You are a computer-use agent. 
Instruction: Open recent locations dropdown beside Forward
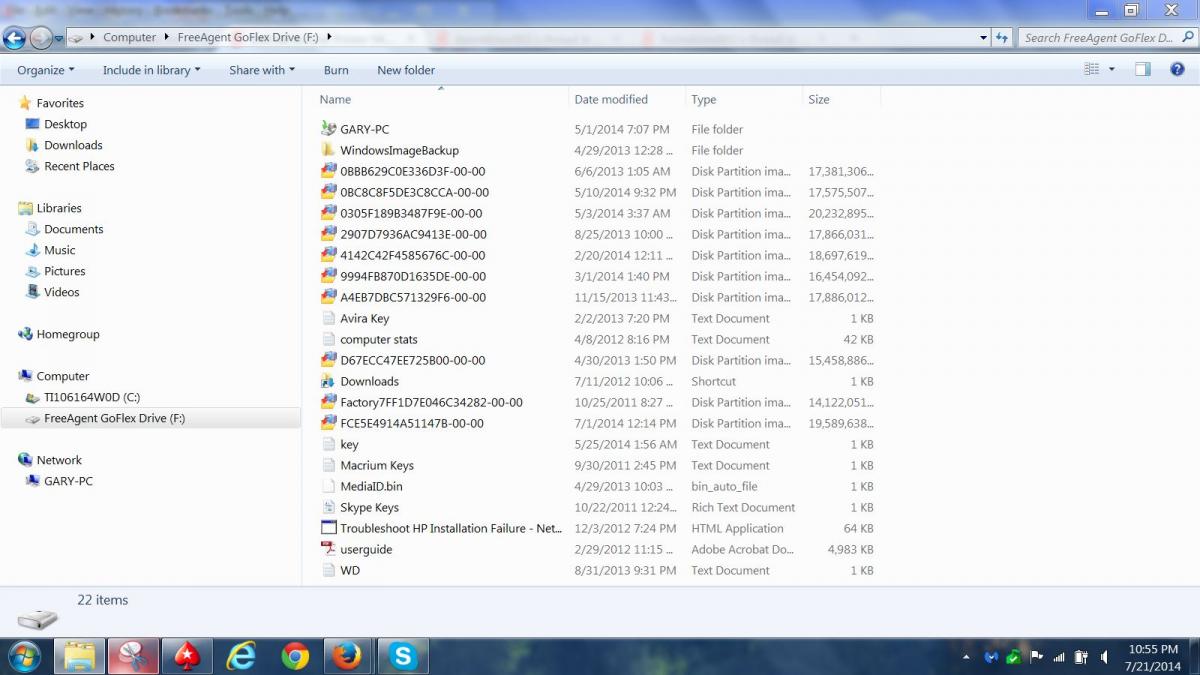(59, 39)
